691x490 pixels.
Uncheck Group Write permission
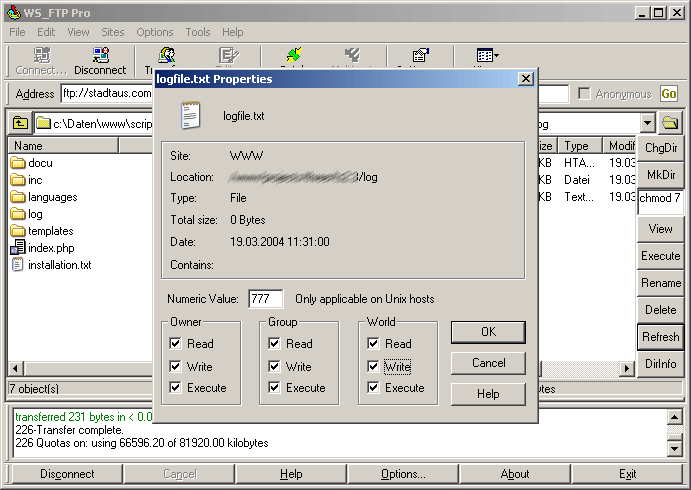[274, 366]
